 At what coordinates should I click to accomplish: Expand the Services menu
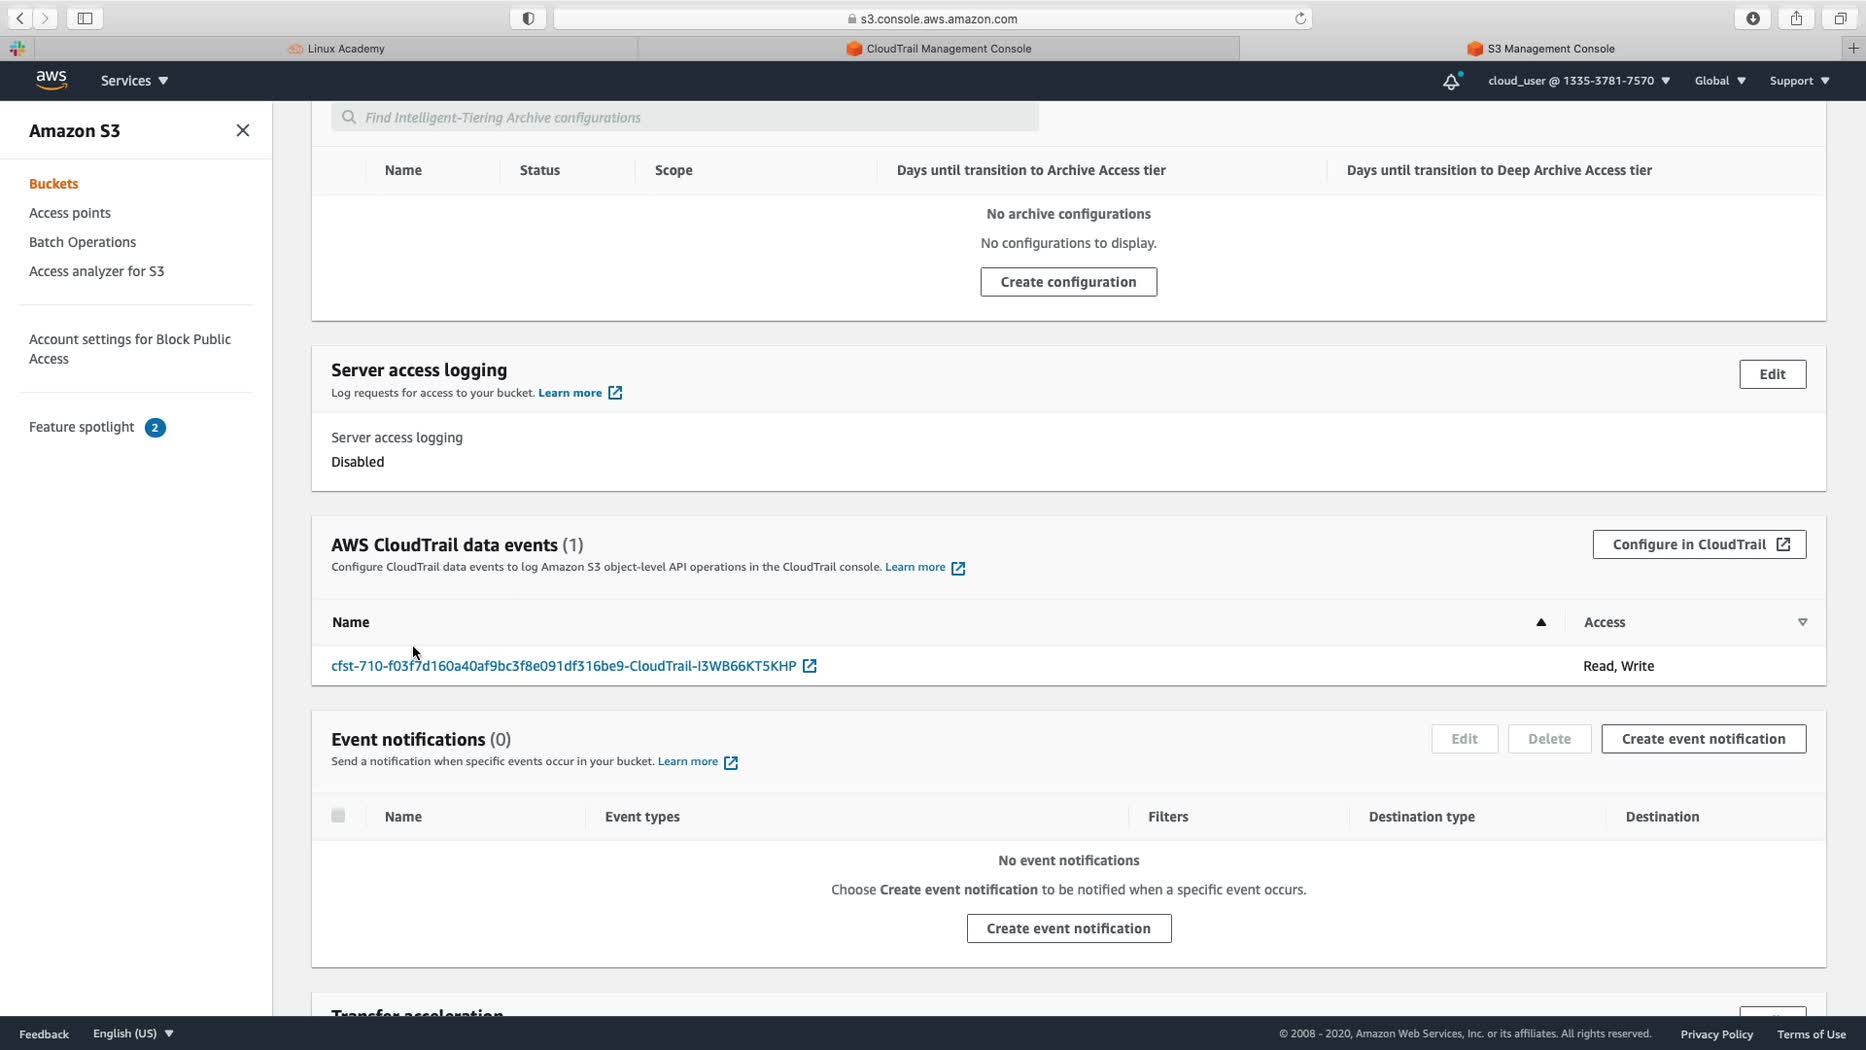(x=135, y=81)
